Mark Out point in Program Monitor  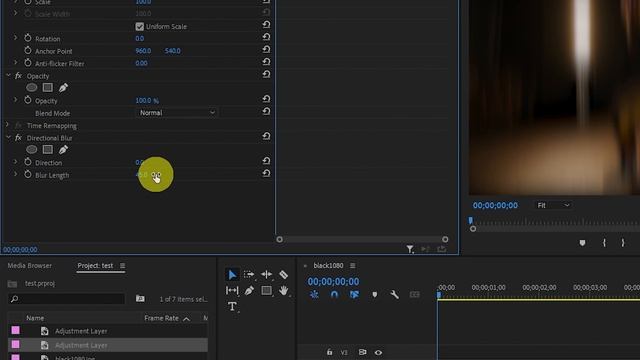(623, 243)
